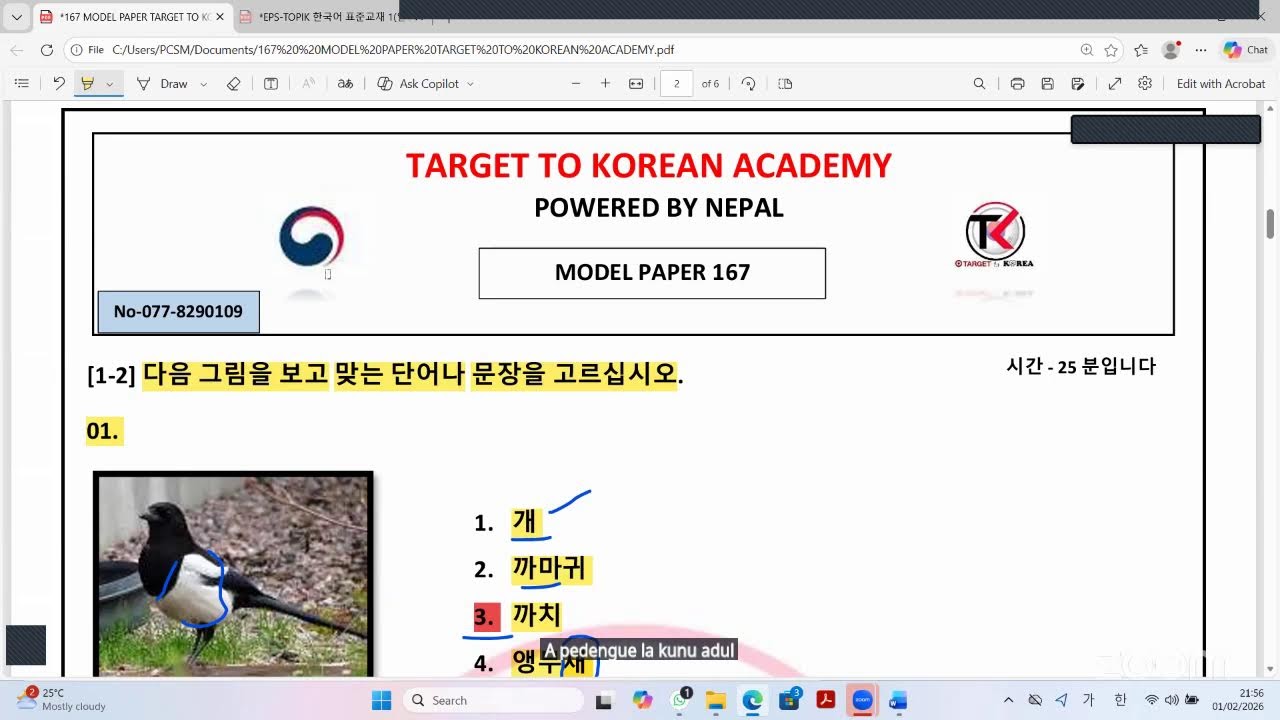
Task: Click the Translate icon
Action: point(345,84)
